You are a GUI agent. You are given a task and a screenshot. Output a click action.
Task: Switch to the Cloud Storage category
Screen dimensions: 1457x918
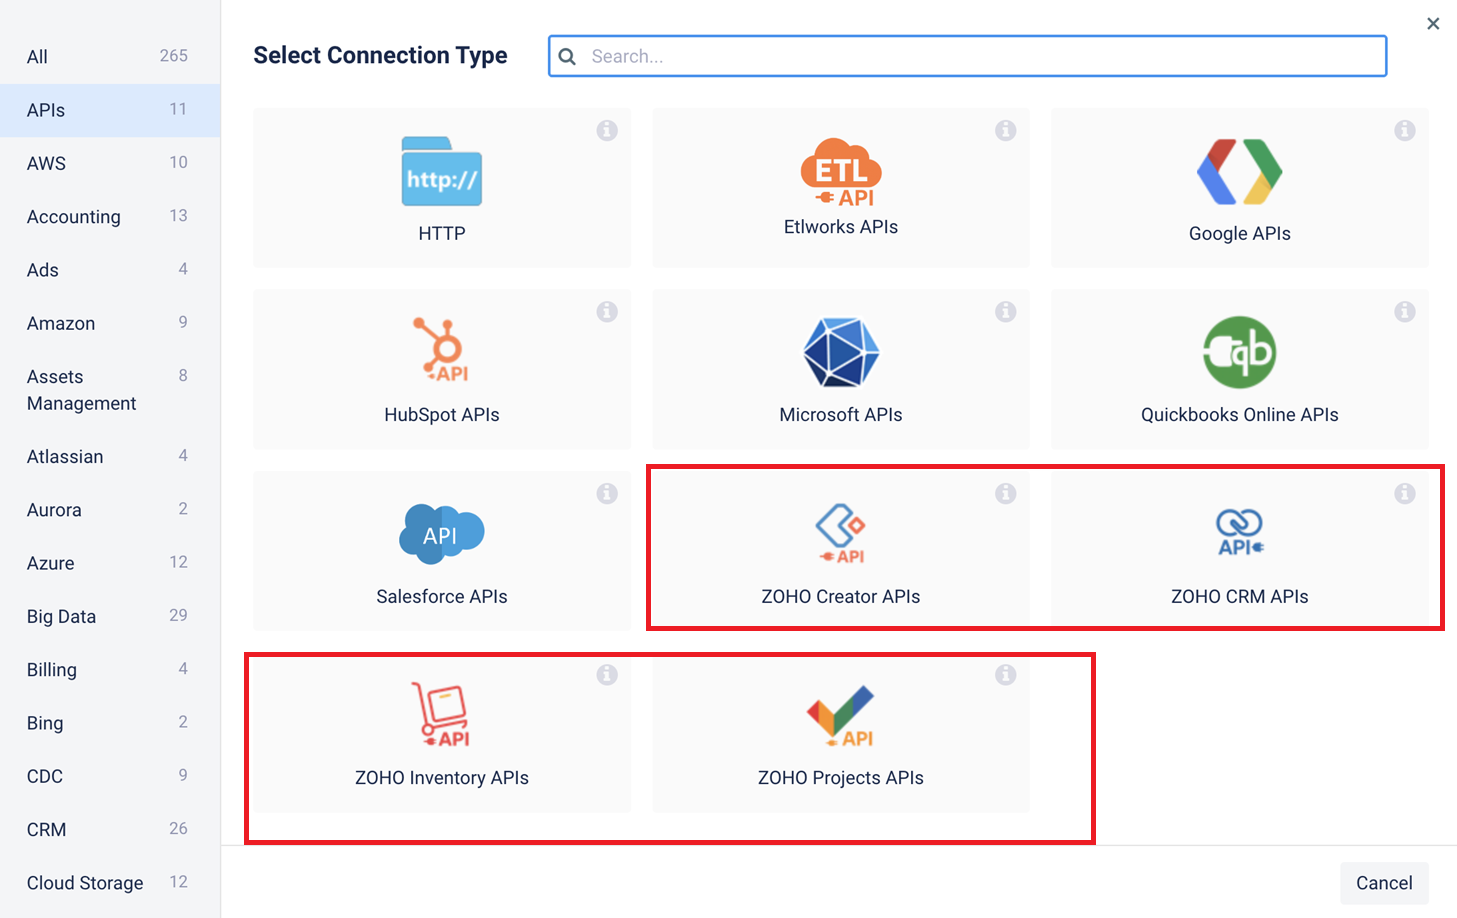coord(110,883)
